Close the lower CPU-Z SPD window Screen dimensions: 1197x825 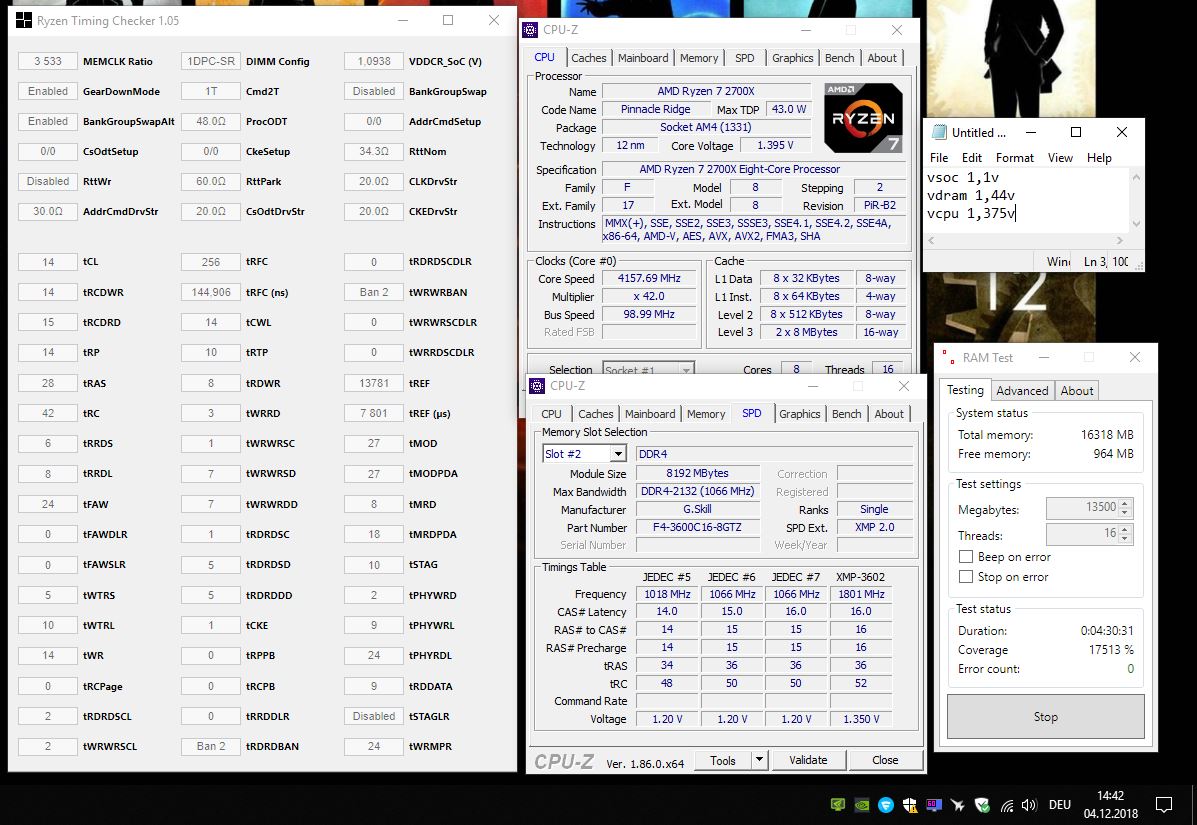(x=904, y=385)
